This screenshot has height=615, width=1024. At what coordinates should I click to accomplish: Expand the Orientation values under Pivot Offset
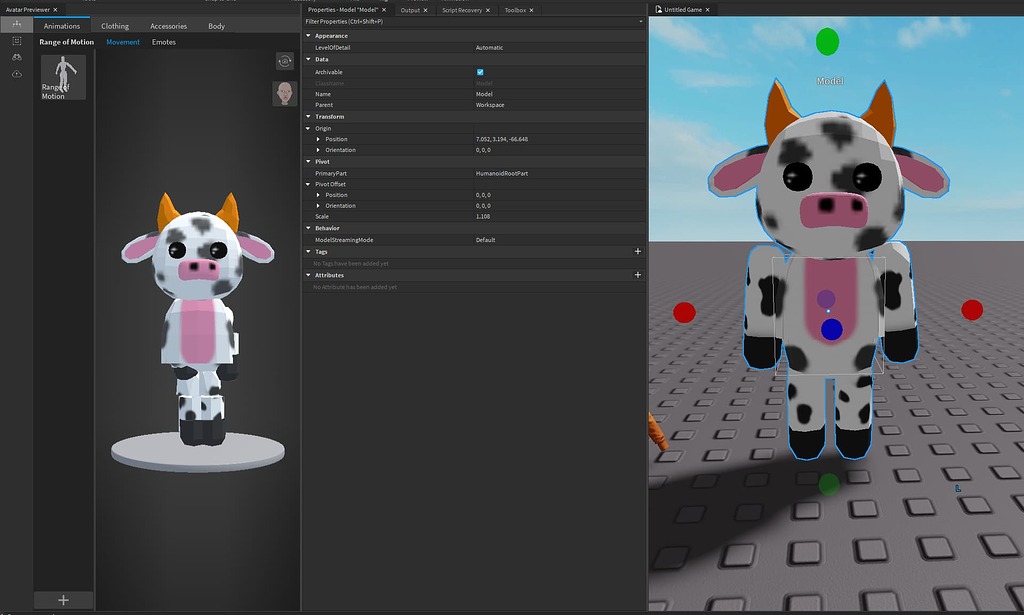tap(319, 205)
